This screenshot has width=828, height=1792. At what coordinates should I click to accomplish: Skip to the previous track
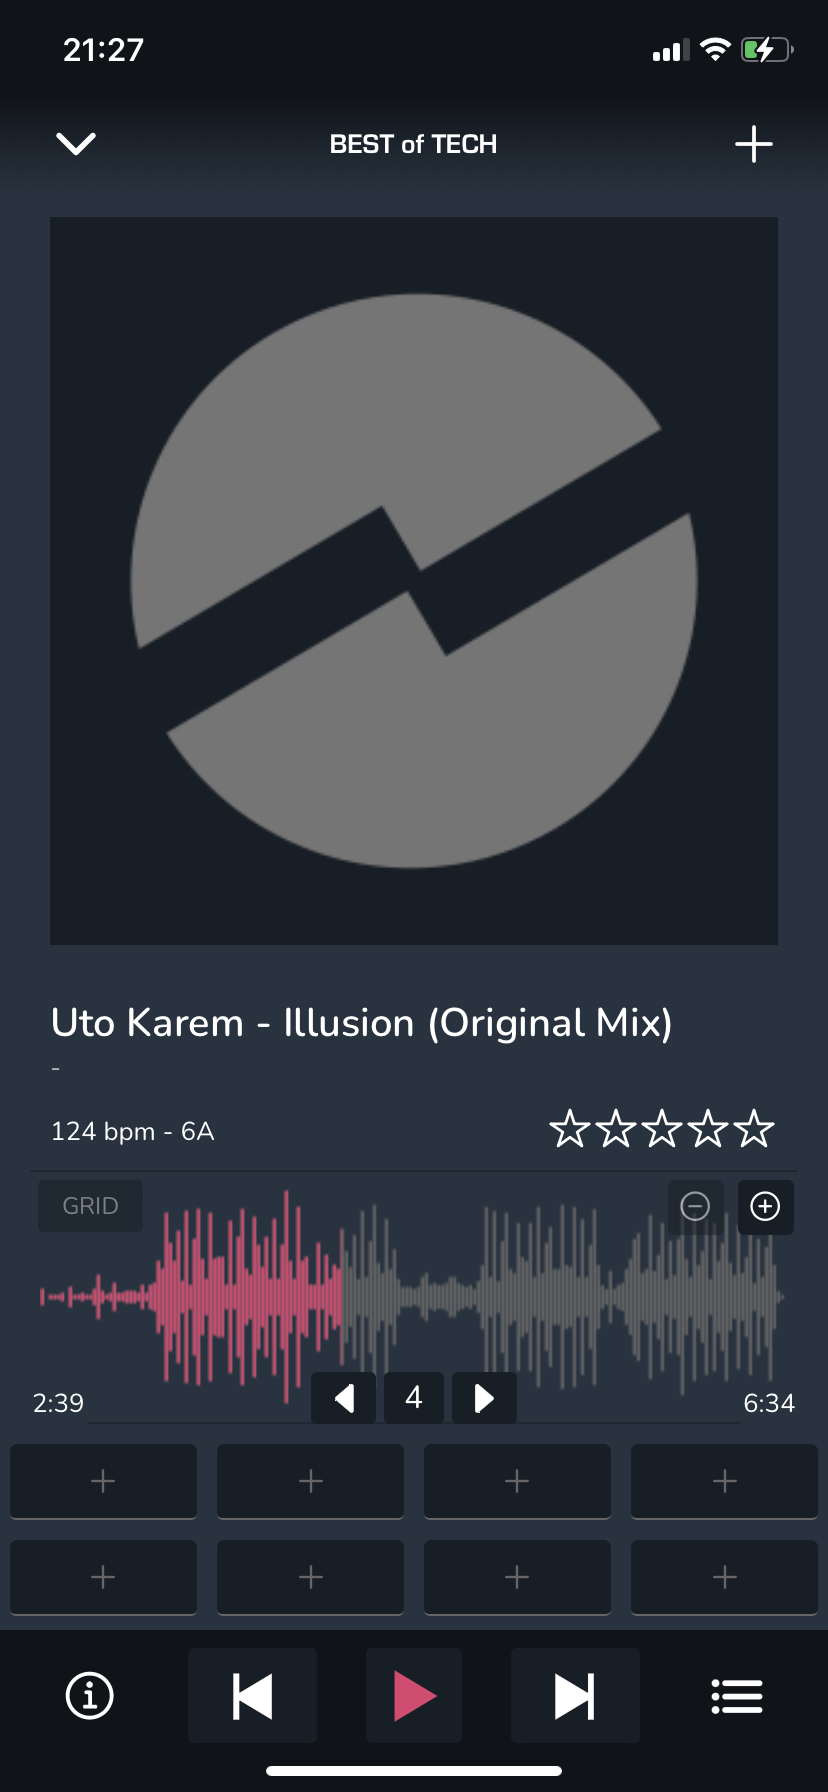coord(253,1696)
